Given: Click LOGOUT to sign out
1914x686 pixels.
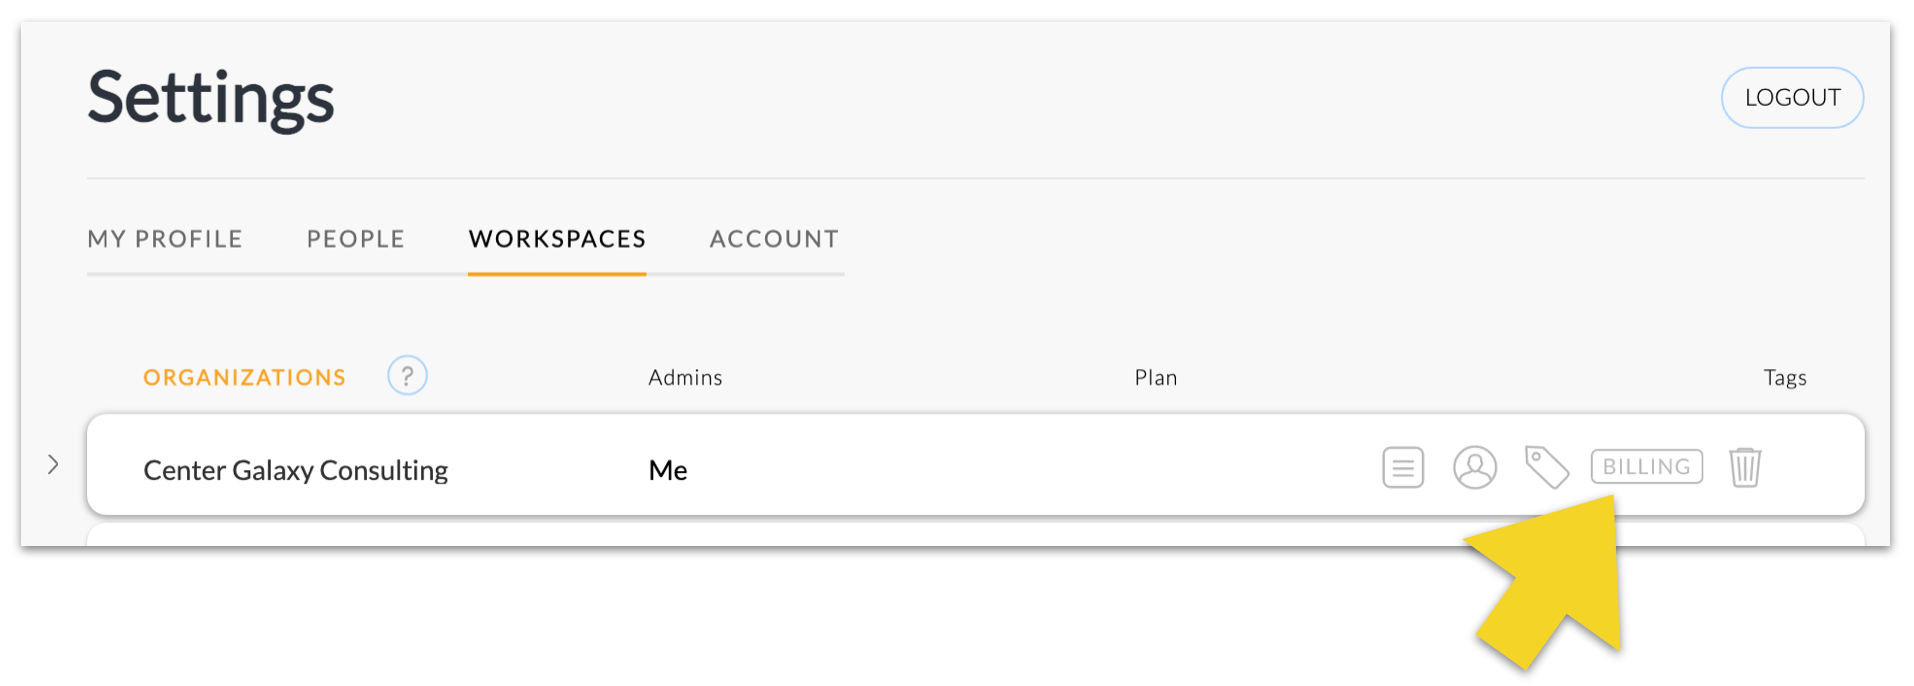Looking at the screenshot, I should coord(1791,97).
